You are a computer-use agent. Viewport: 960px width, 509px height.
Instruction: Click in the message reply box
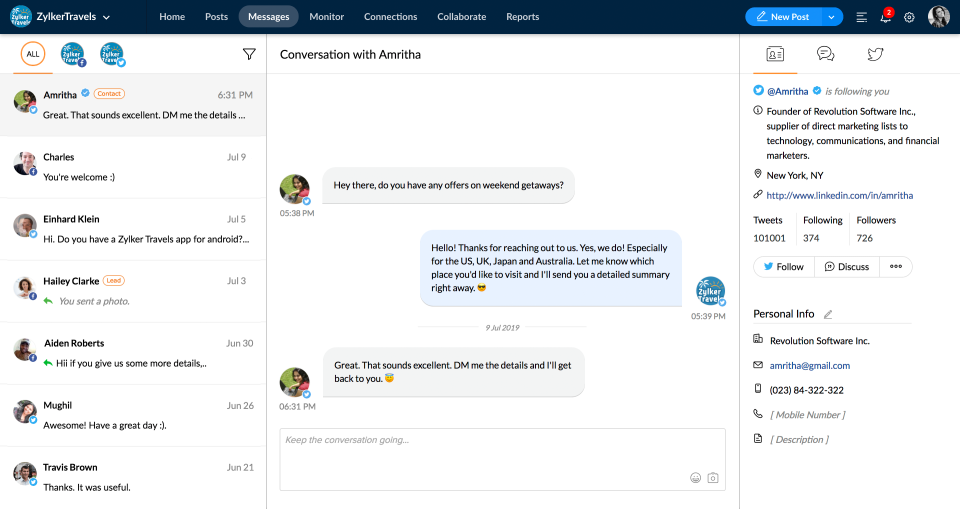click(x=503, y=459)
